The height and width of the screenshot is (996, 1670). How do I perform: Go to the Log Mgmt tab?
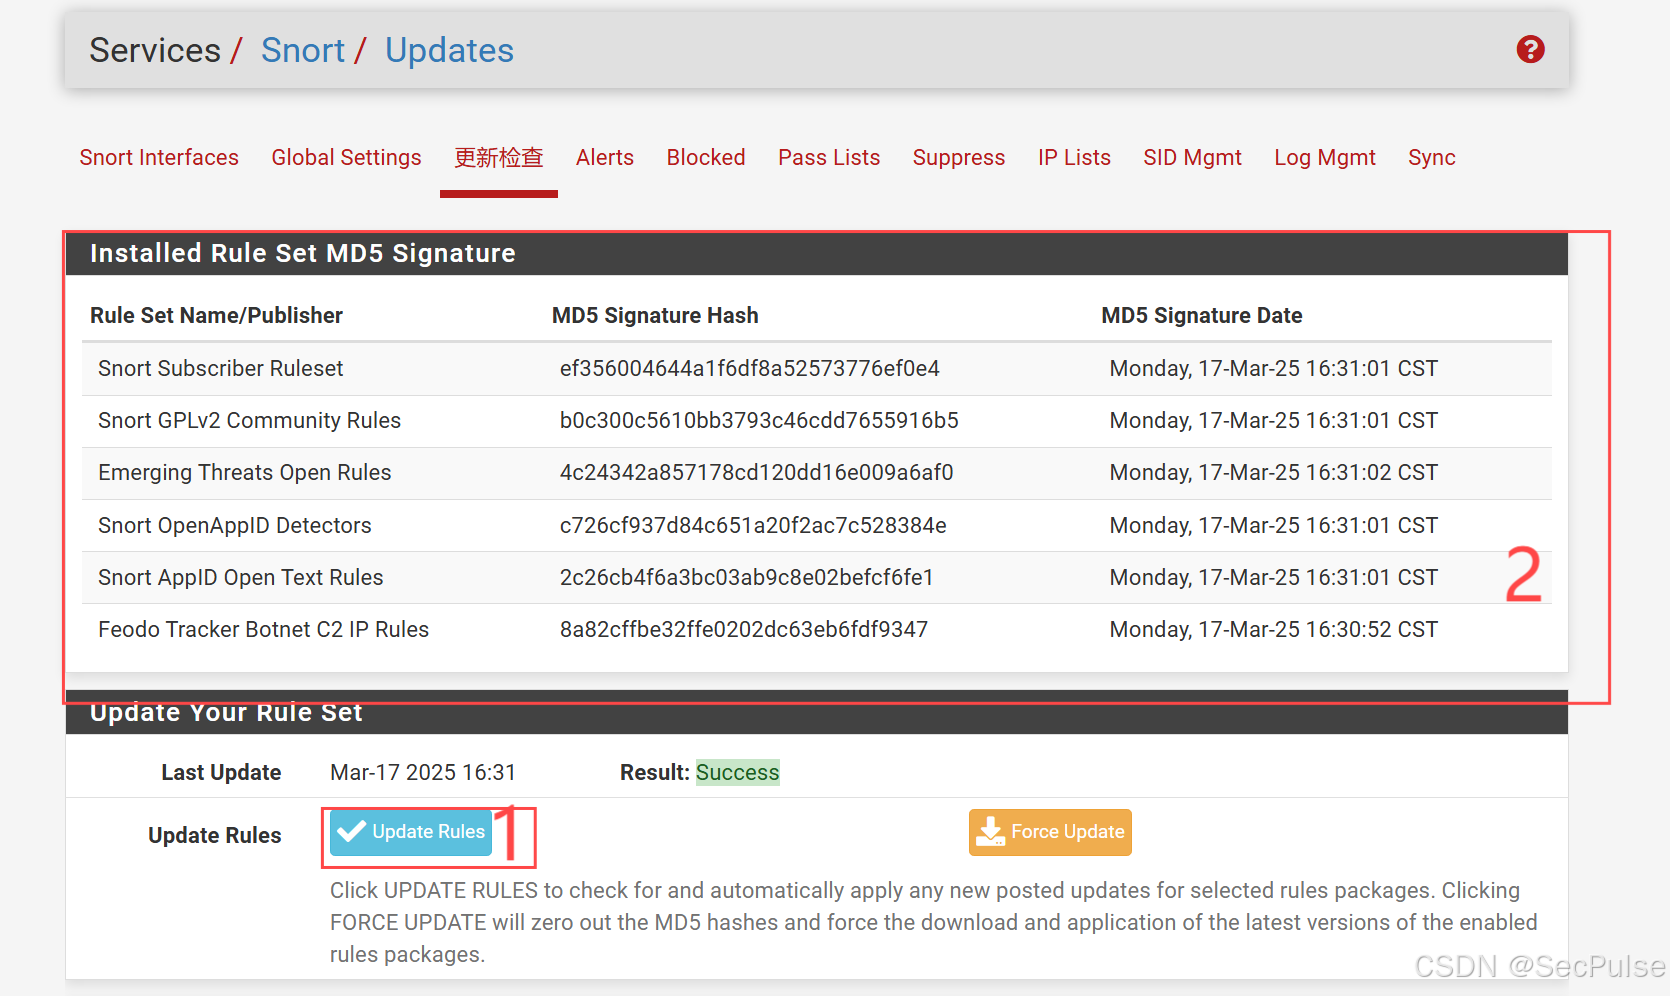pos(1325,158)
